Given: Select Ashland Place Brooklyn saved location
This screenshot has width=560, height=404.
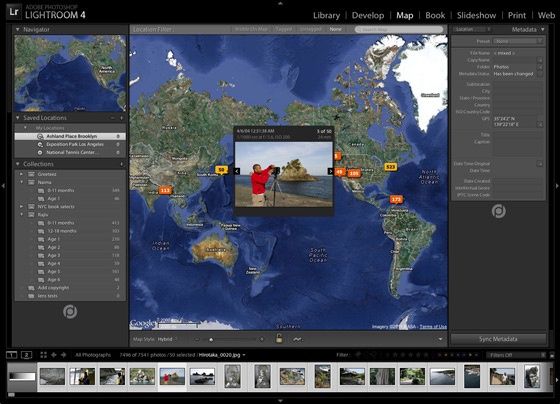Looking at the screenshot, I should 70,136.
